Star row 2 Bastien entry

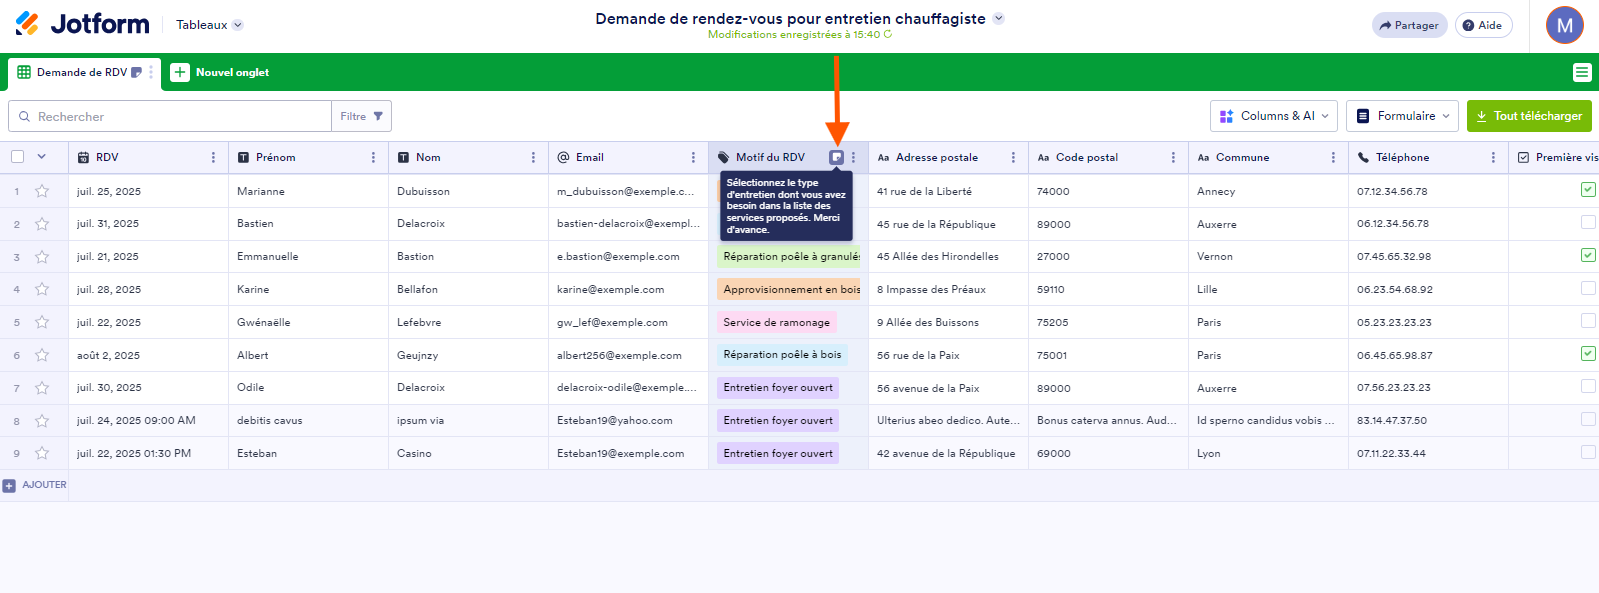pyautogui.click(x=42, y=224)
